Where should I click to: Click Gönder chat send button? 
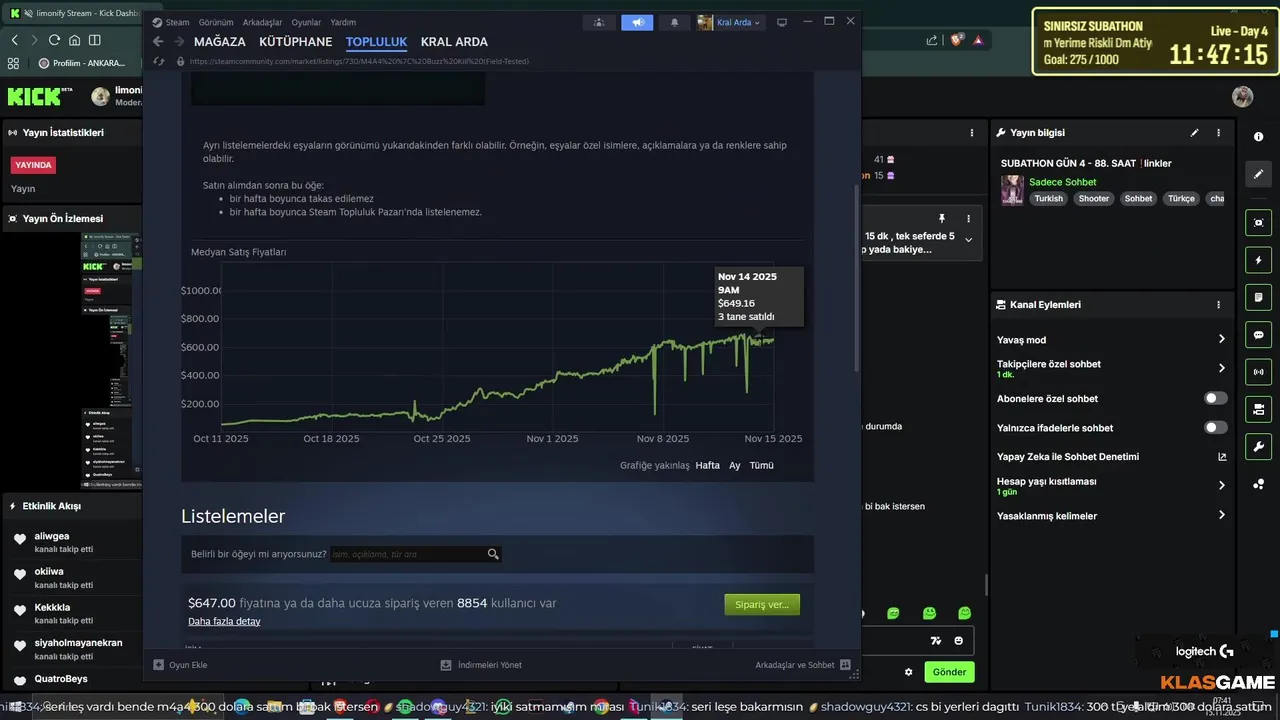tap(950, 672)
